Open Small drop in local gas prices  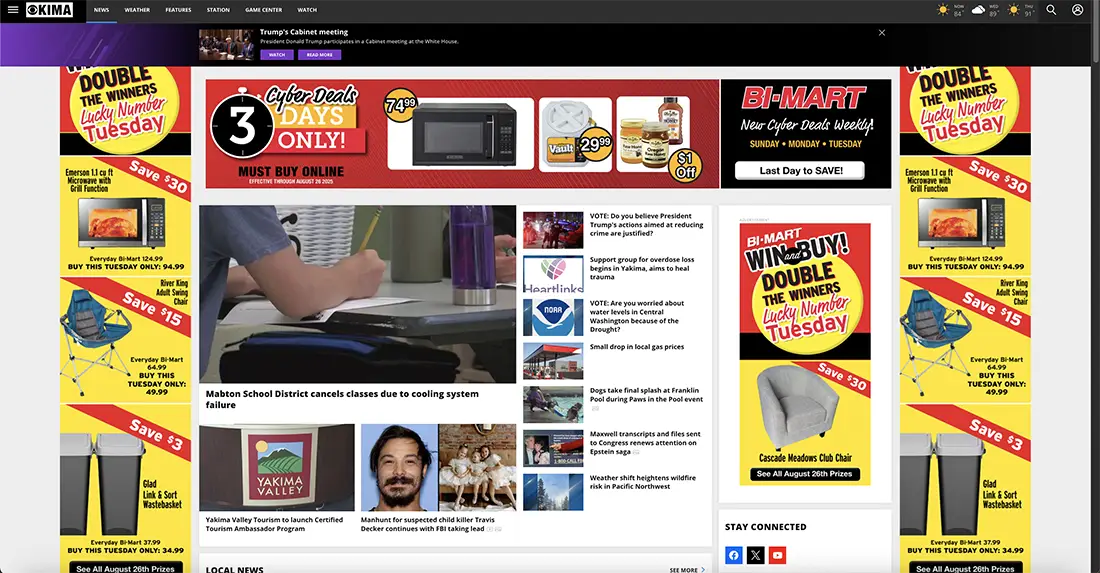(636, 346)
